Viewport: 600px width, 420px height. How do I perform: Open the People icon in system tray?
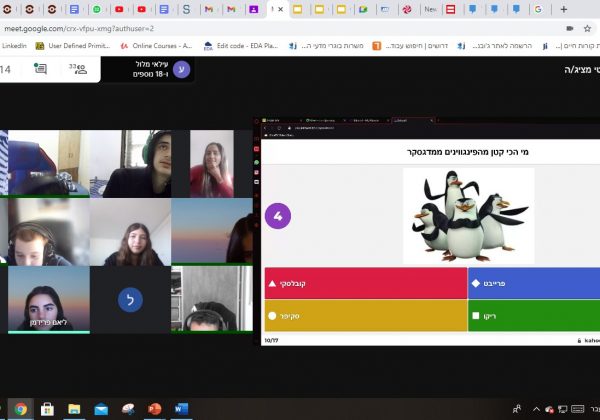point(517,409)
